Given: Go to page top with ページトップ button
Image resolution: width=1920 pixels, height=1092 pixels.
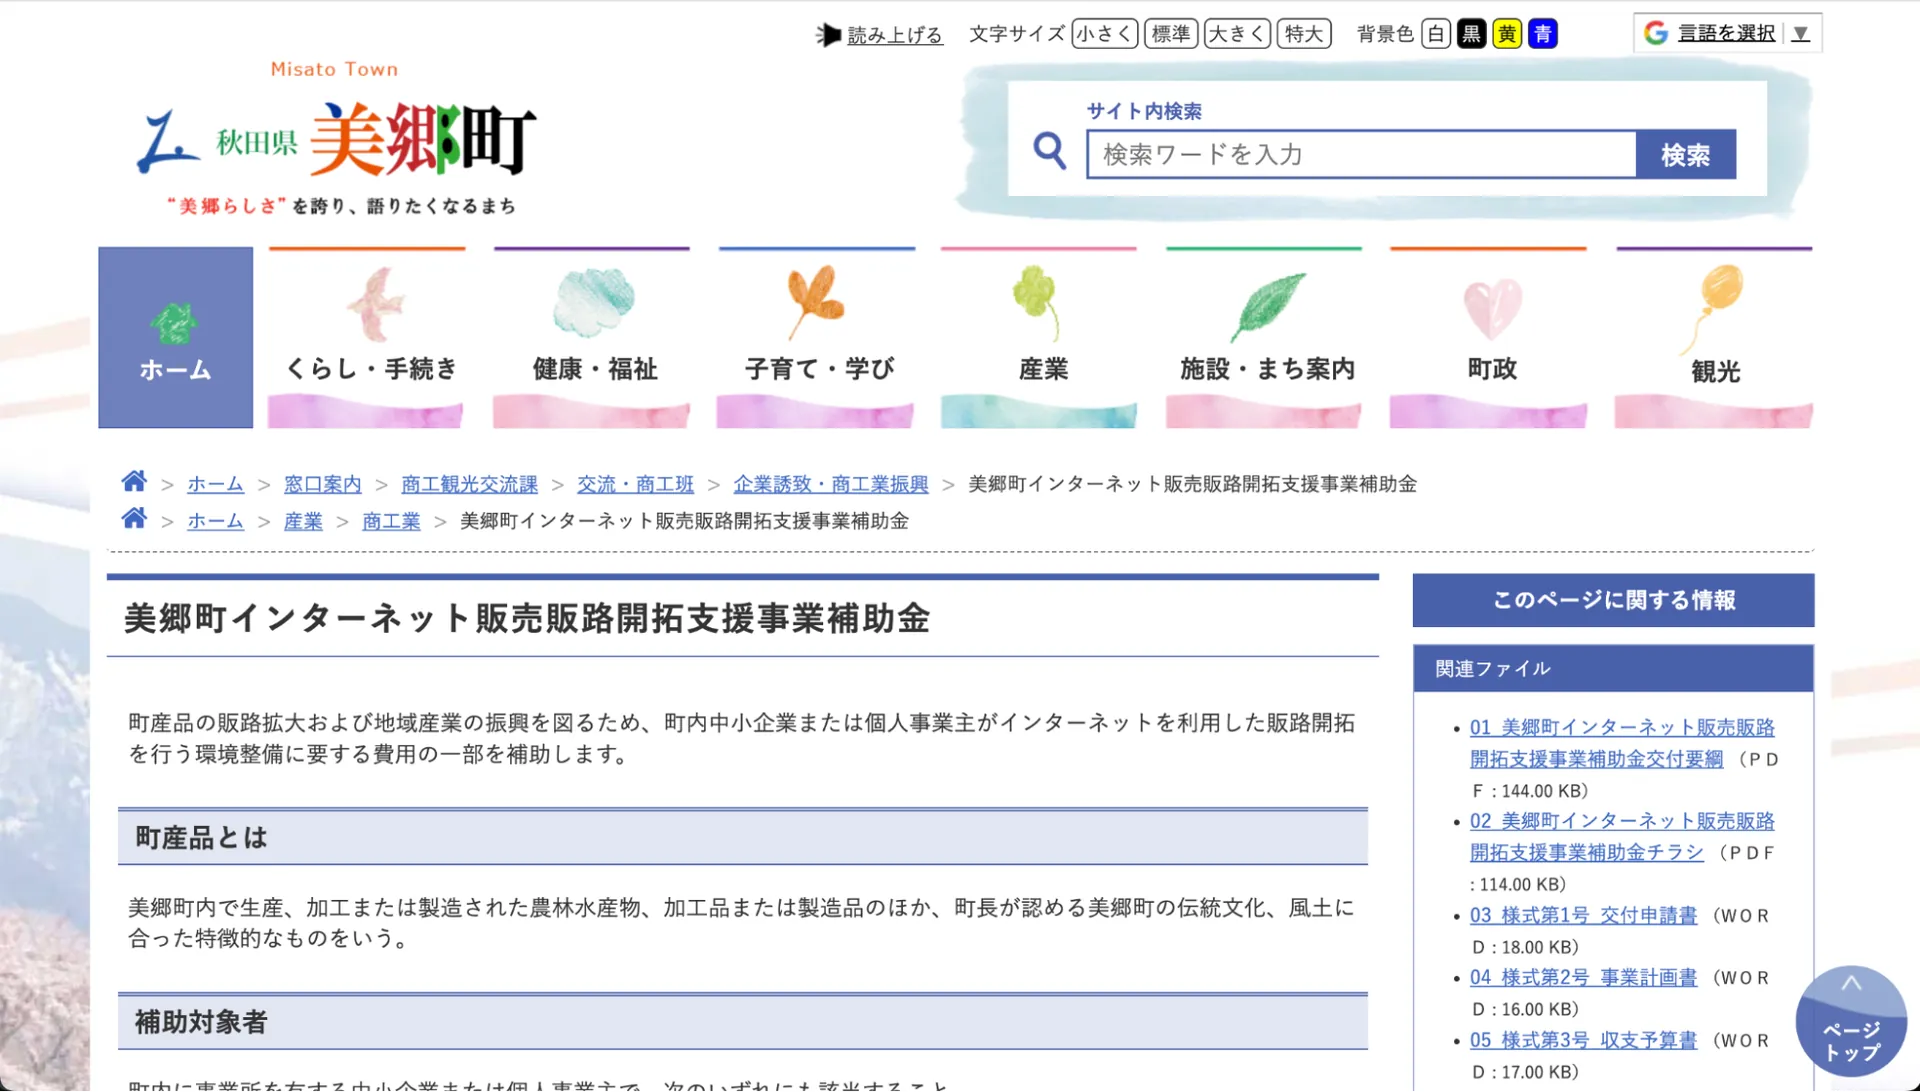Looking at the screenshot, I should (1851, 1021).
